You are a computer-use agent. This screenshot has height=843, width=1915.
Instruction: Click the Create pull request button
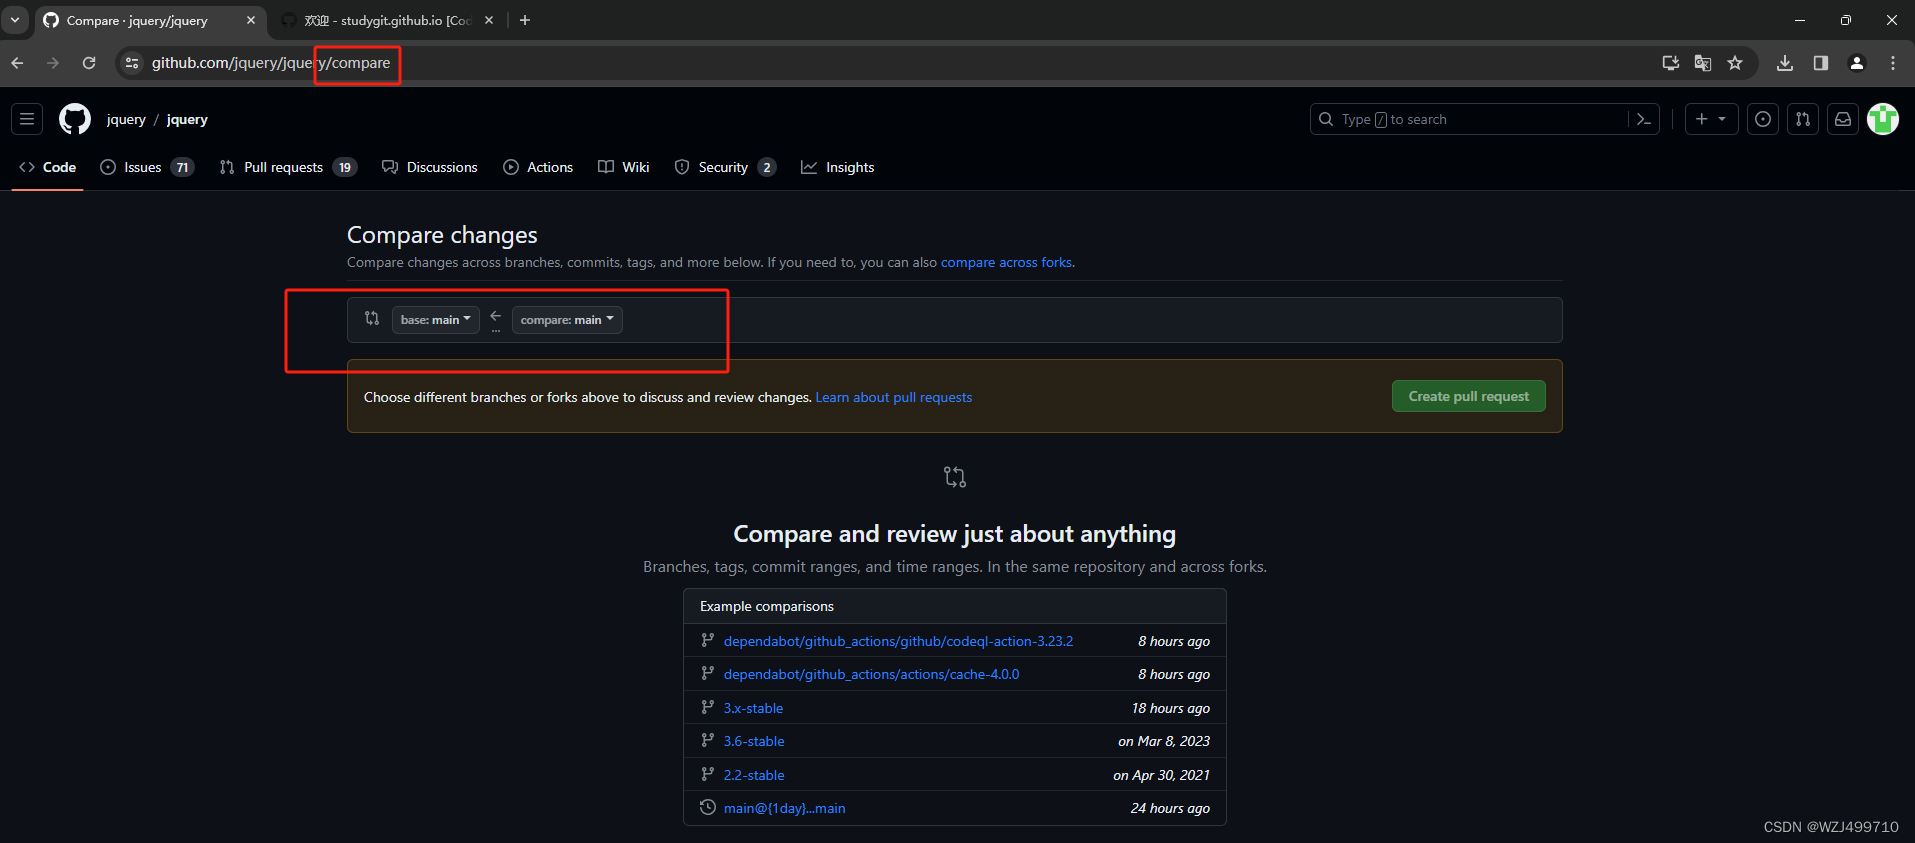(x=1468, y=396)
